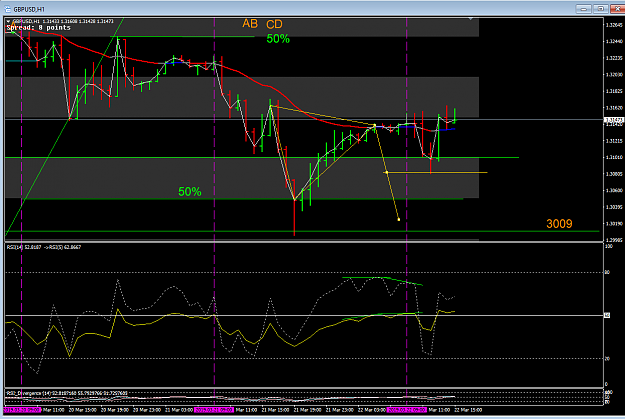Click the 22 Mar 15:00 time label
Image resolution: width=625 pixels, height=419 pixels.
pyautogui.click(x=468, y=410)
